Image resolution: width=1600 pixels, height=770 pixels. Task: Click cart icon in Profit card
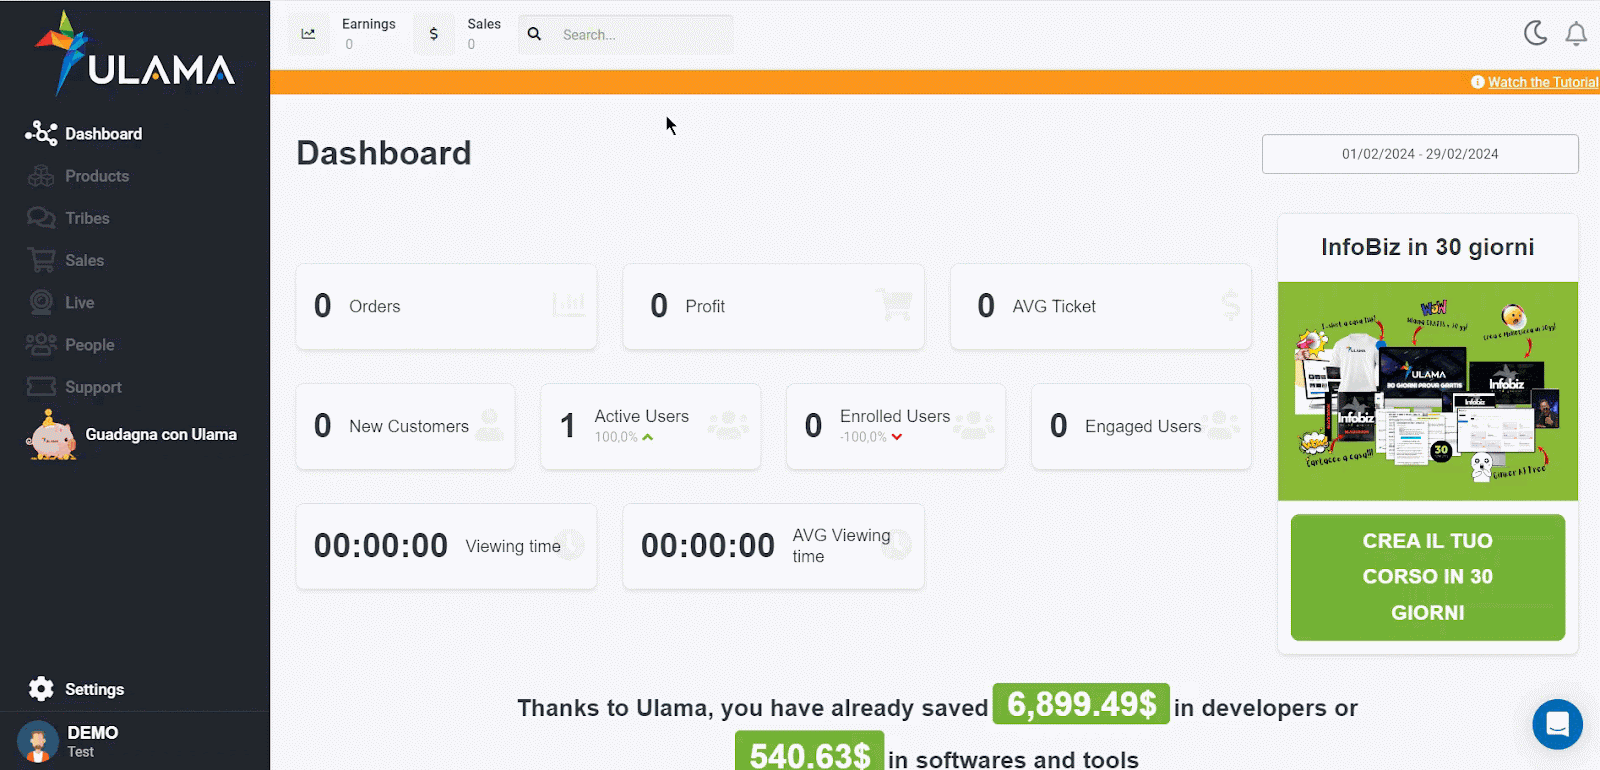point(894,305)
